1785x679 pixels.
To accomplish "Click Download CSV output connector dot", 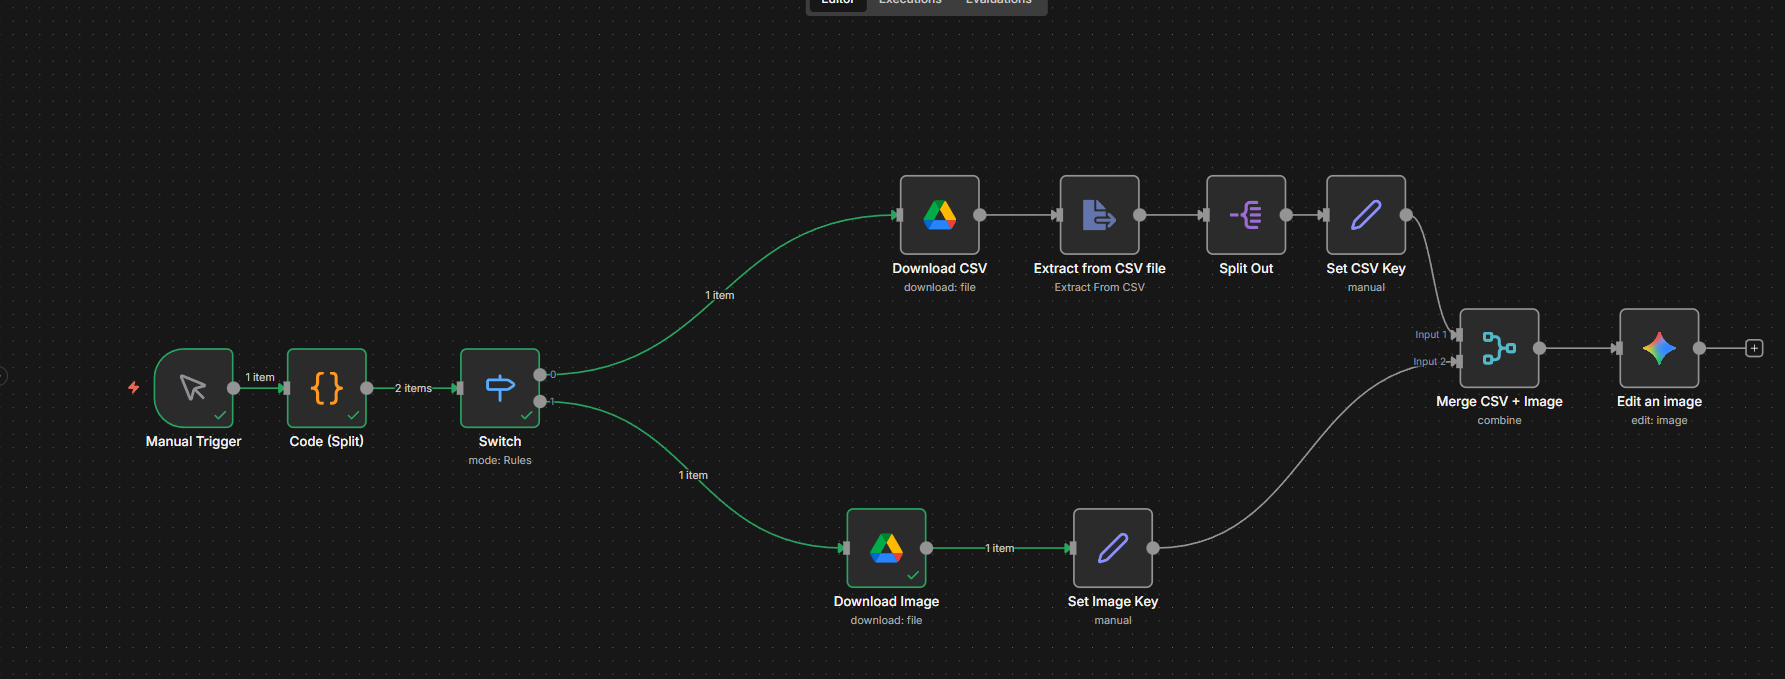I will click(980, 215).
